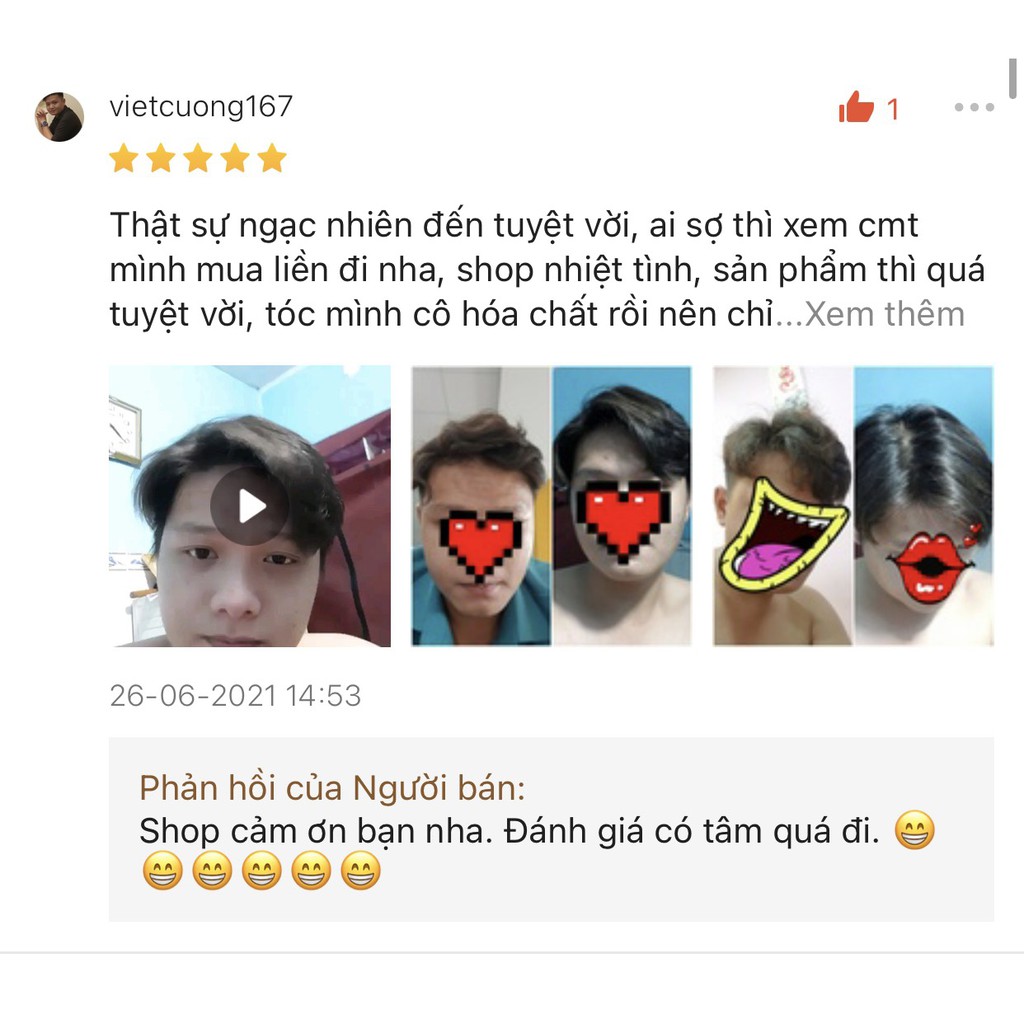Click the fifth yellow rating star
The height and width of the screenshot is (1024, 1024).
point(272,158)
